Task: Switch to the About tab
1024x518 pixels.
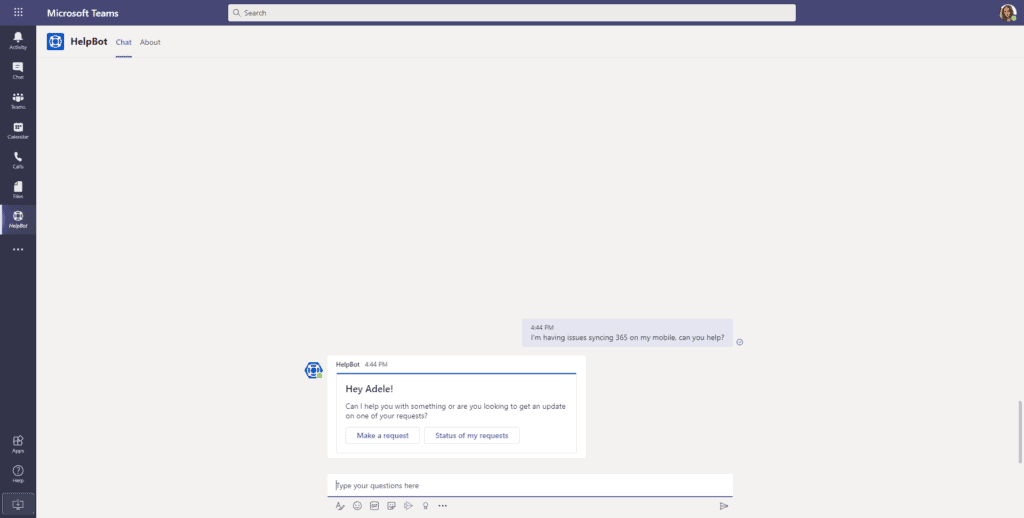Action: [x=150, y=42]
